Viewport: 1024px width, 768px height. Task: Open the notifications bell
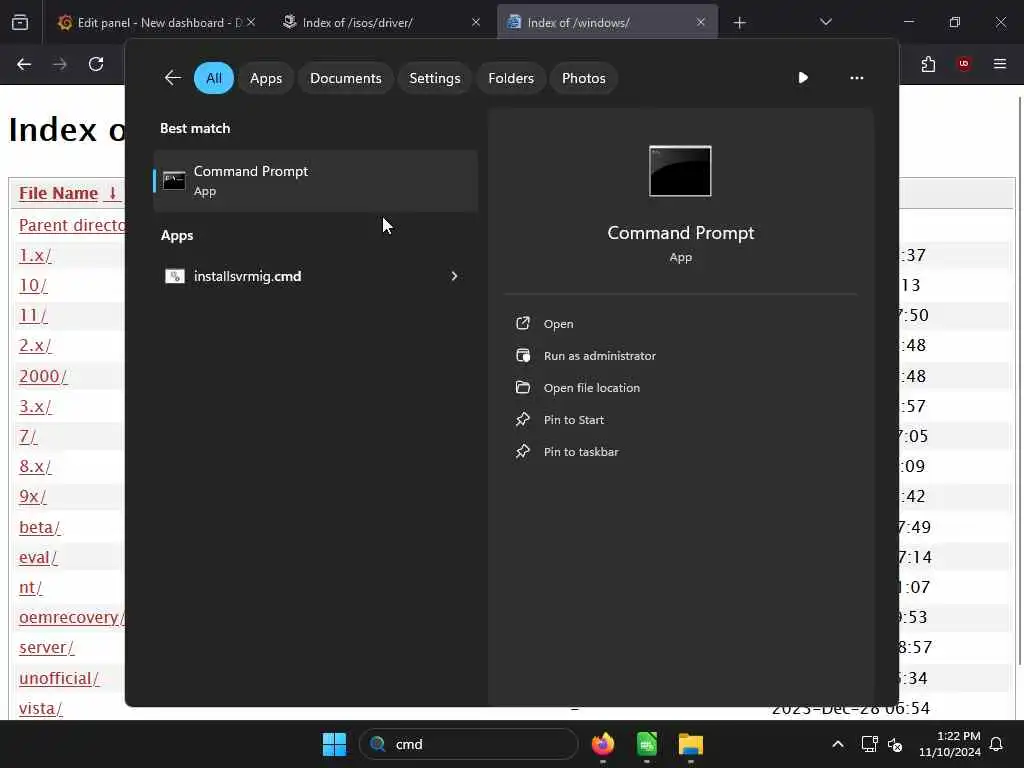(997, 744)
